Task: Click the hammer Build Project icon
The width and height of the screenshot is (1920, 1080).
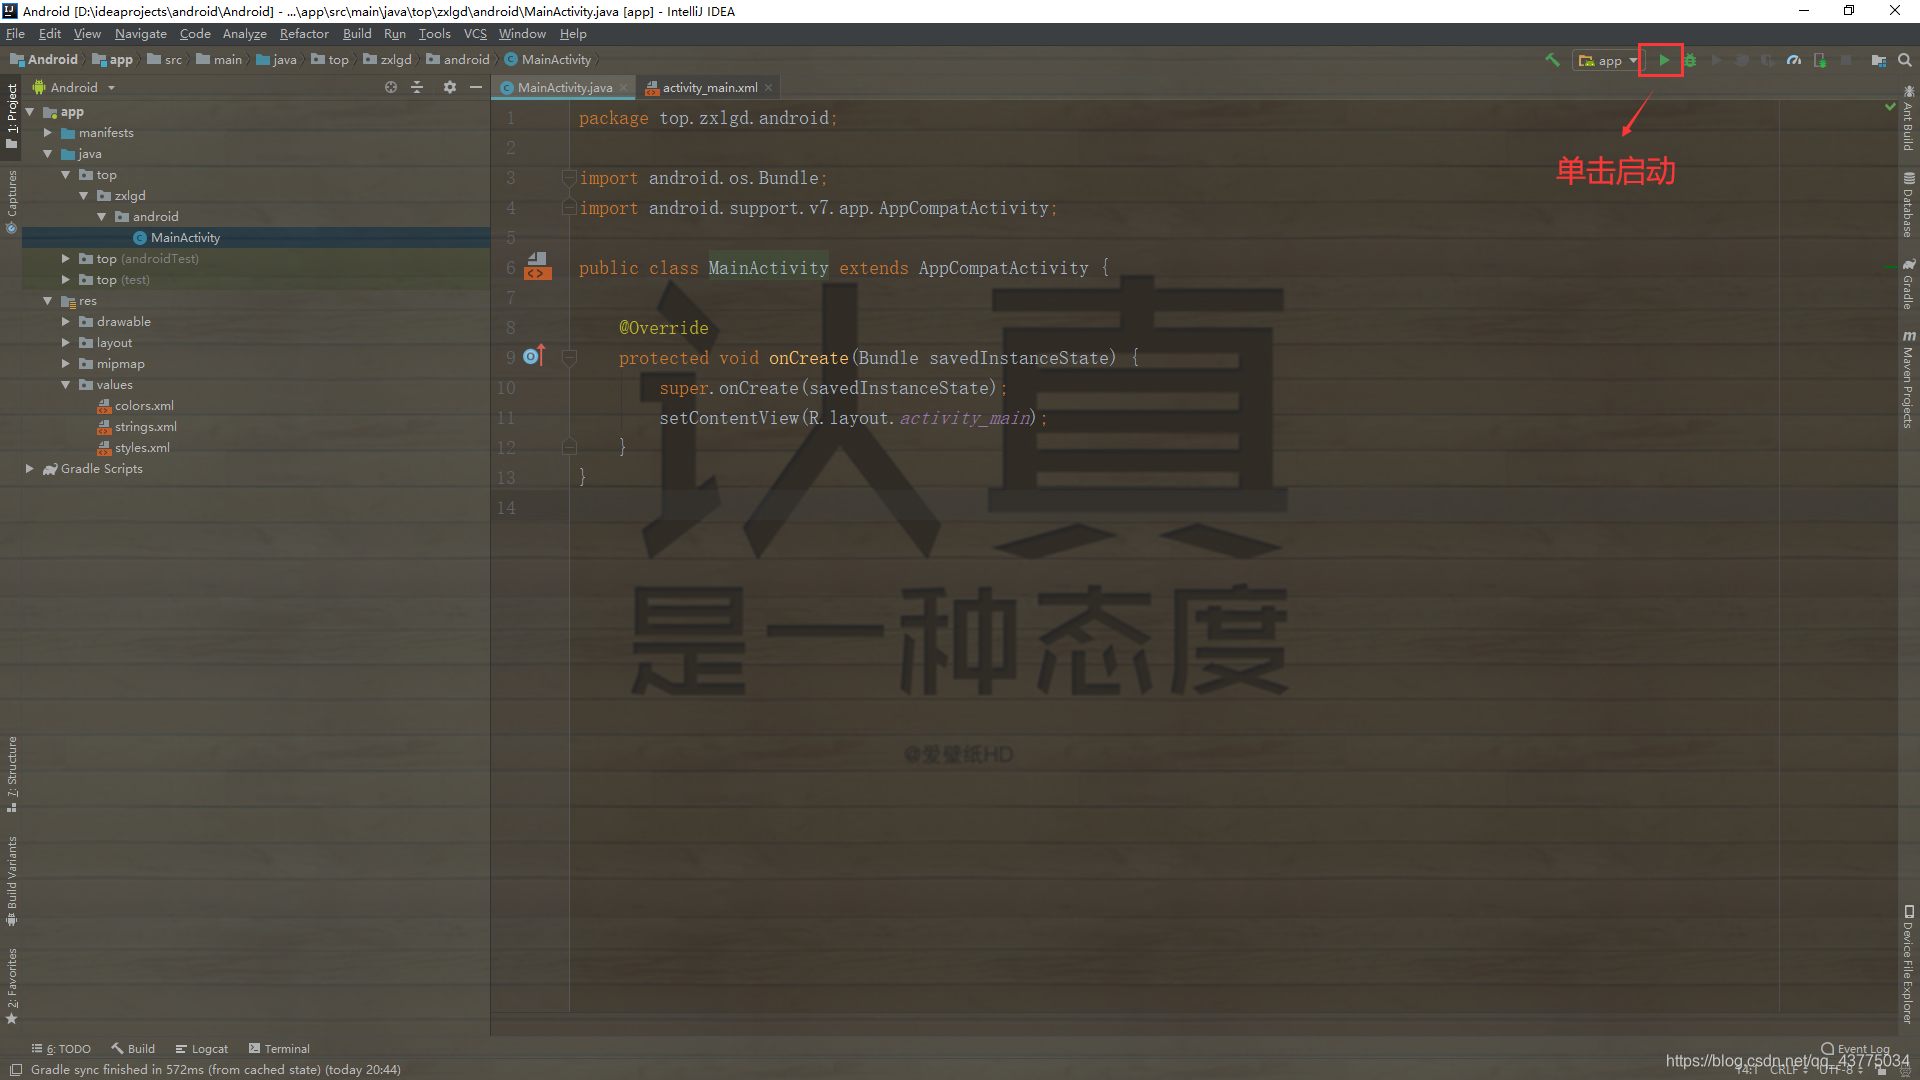Action: (1552, 60)
